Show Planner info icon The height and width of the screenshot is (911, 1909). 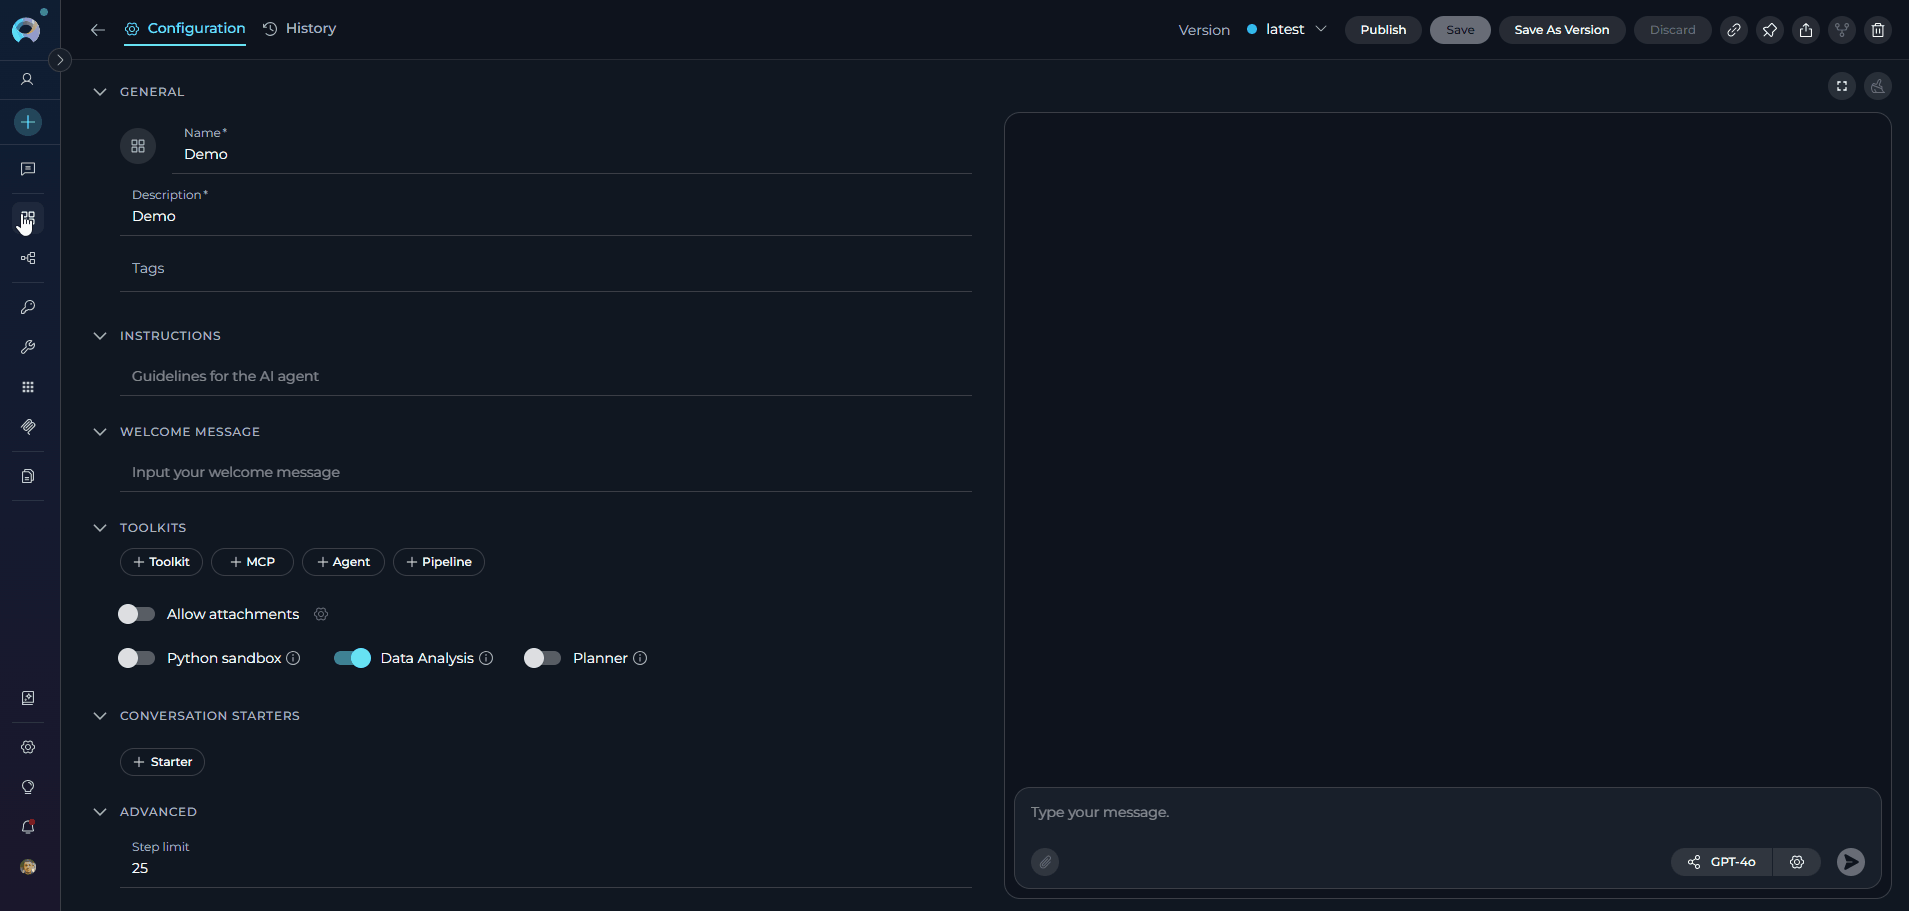640,658
